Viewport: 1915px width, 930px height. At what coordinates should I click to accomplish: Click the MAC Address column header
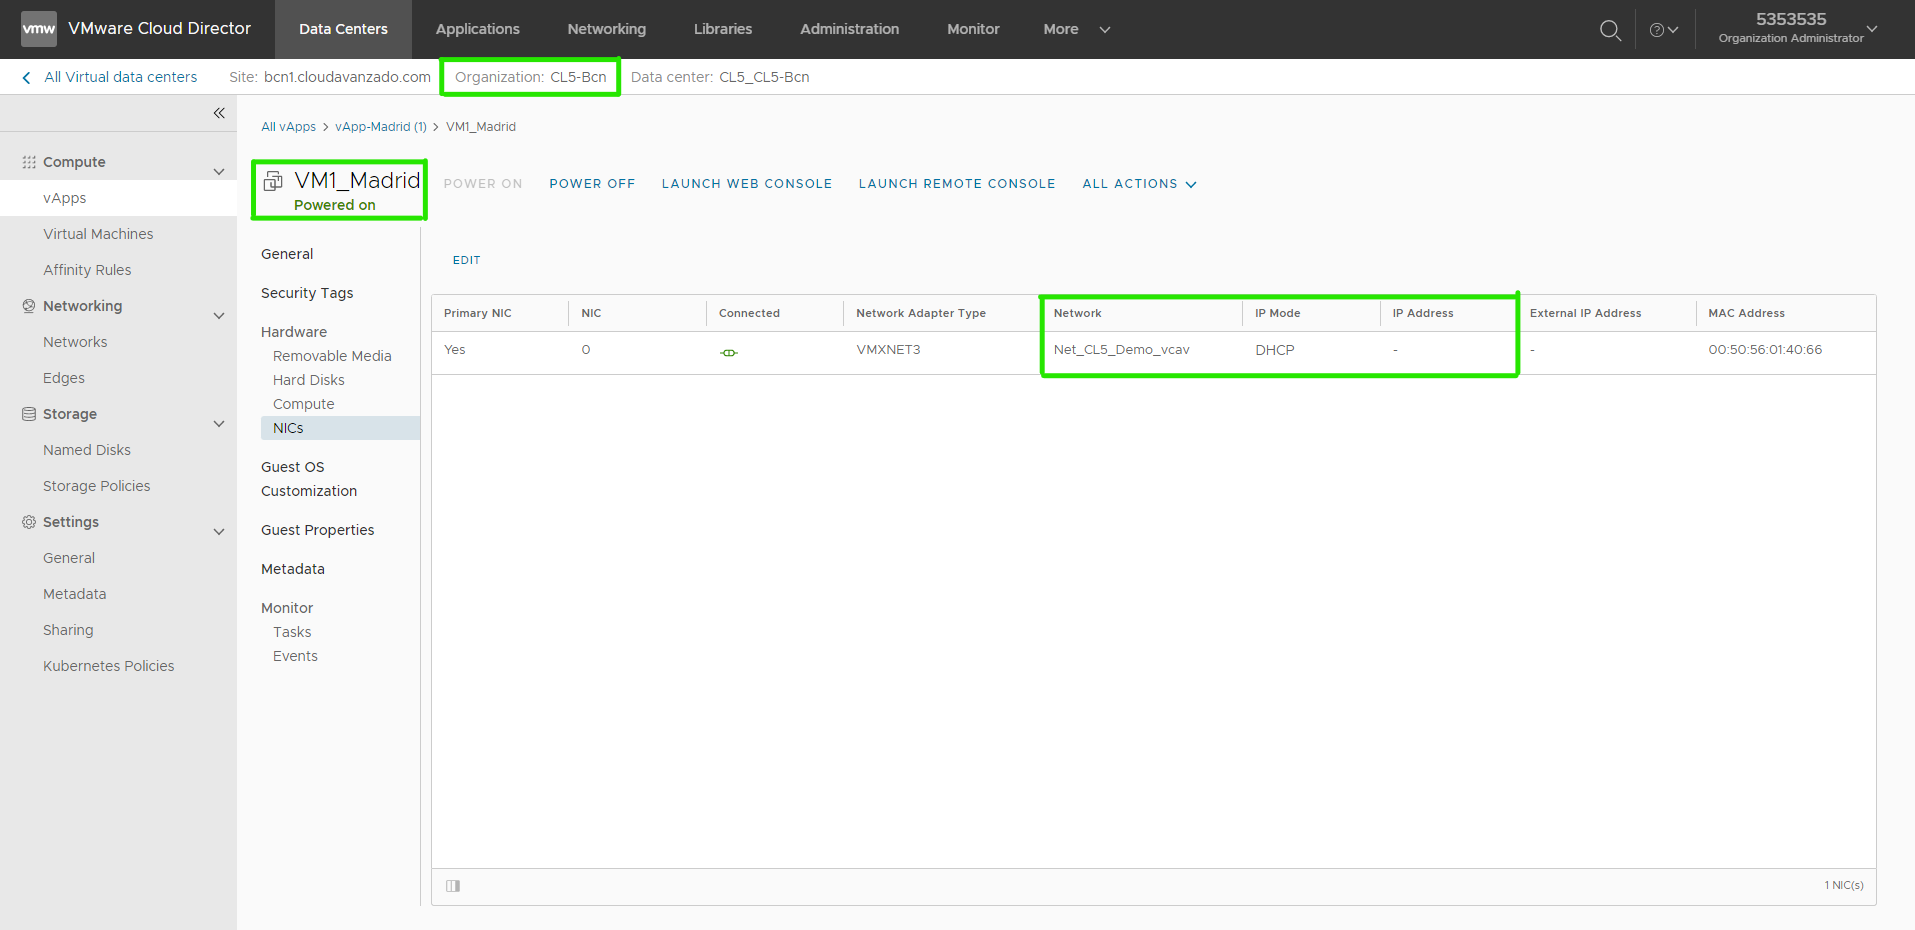[x=1746, y=313]
